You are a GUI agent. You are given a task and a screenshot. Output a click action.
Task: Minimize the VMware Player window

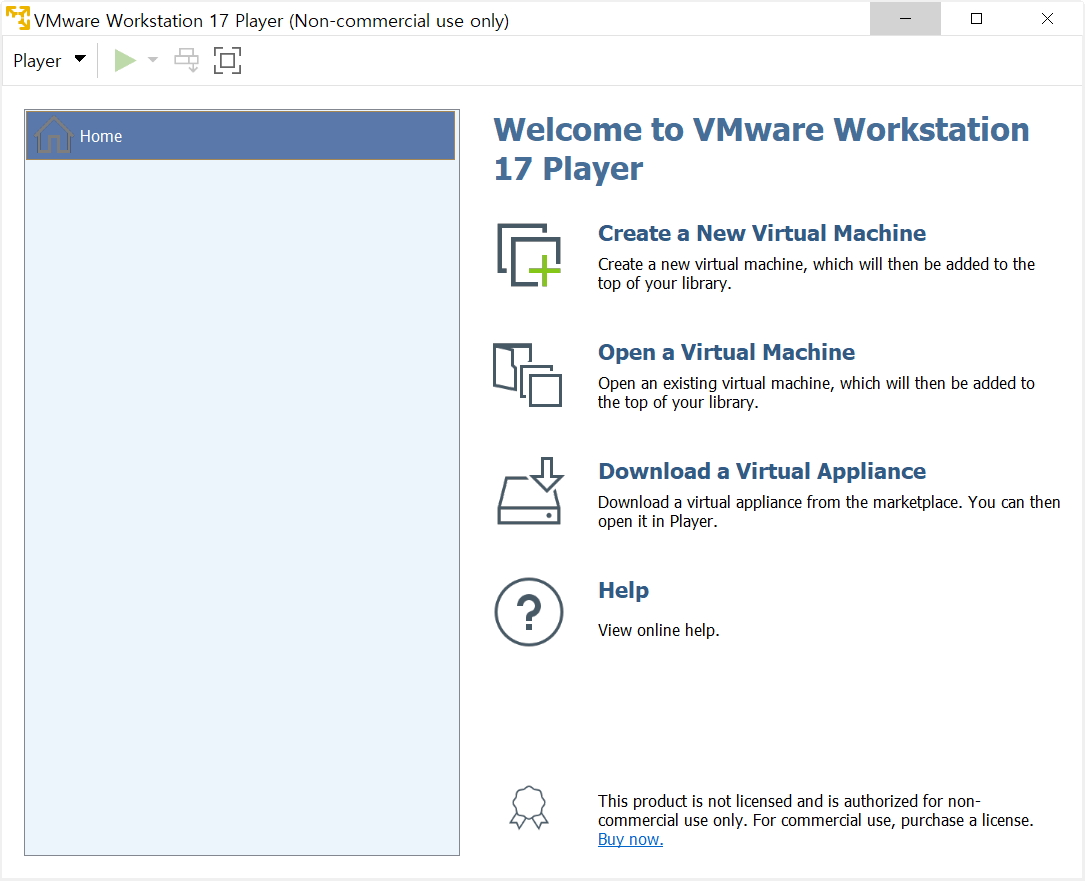905,19
